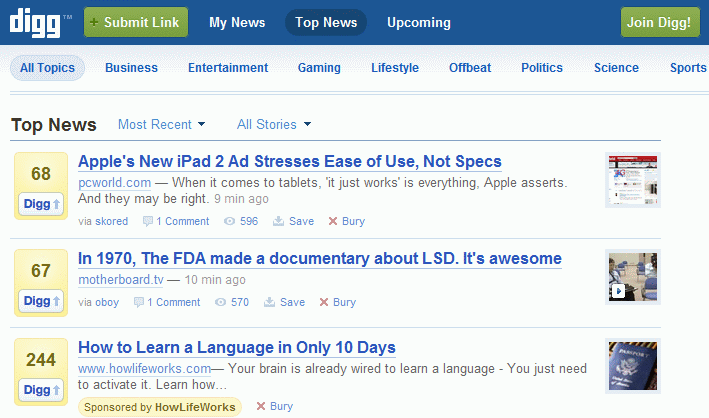Click the Top News section heading

click(54, 125)
